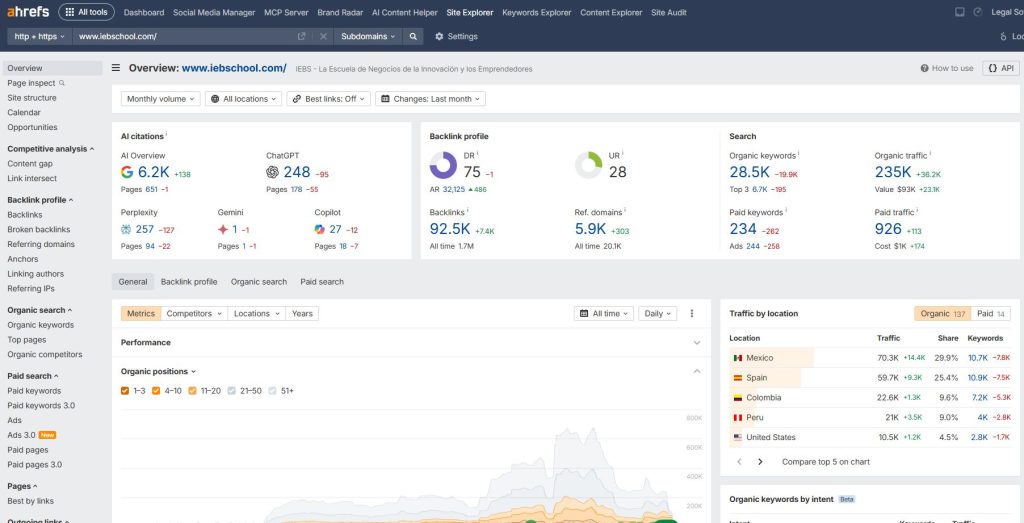The image size is (1024, 523).
Task: Open the three-dot options menu above chart
Action: tap(691, 313)
